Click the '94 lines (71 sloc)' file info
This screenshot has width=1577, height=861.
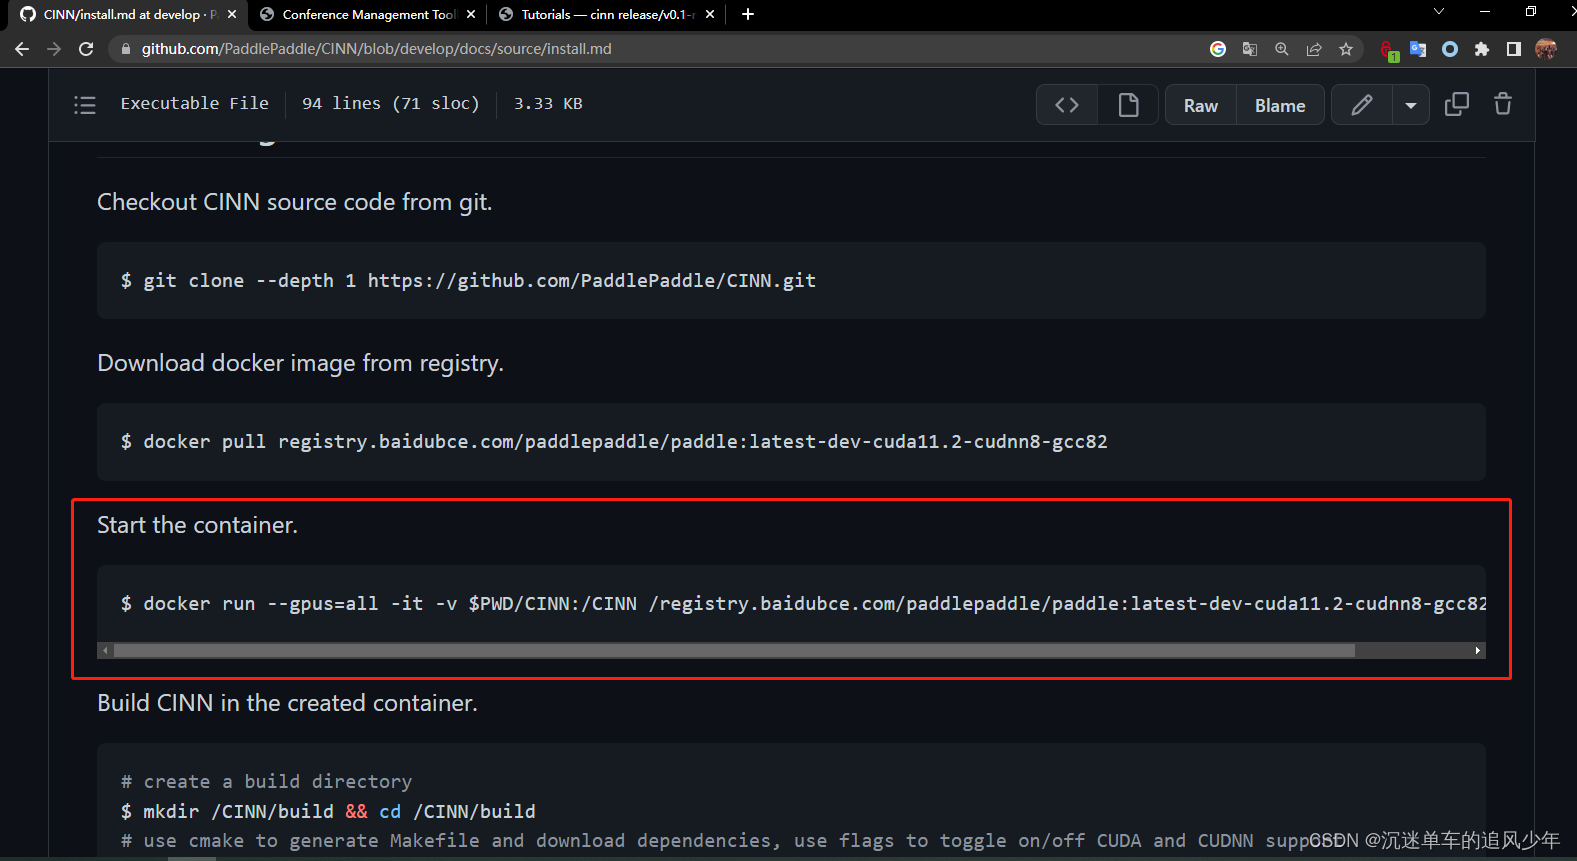pos(391,104)
